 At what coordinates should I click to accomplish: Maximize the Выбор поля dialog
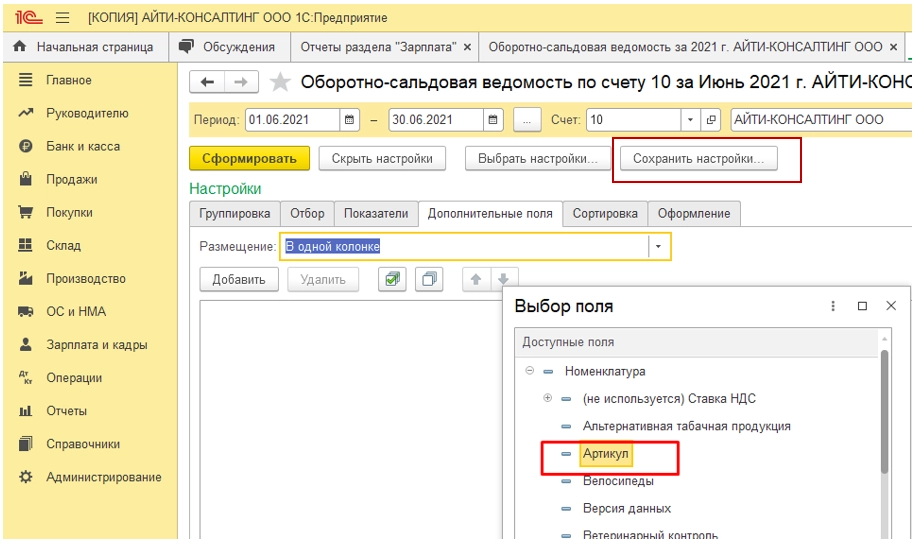(862, 306)
